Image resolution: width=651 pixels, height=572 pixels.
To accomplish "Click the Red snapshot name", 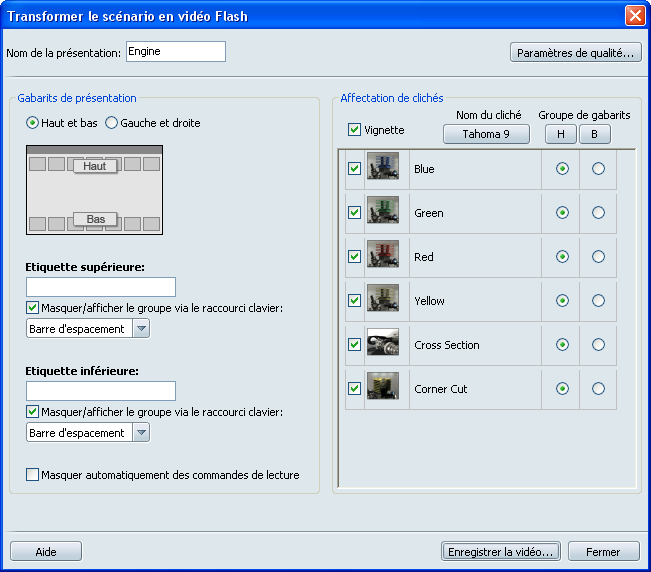I will tap(423, 257).
